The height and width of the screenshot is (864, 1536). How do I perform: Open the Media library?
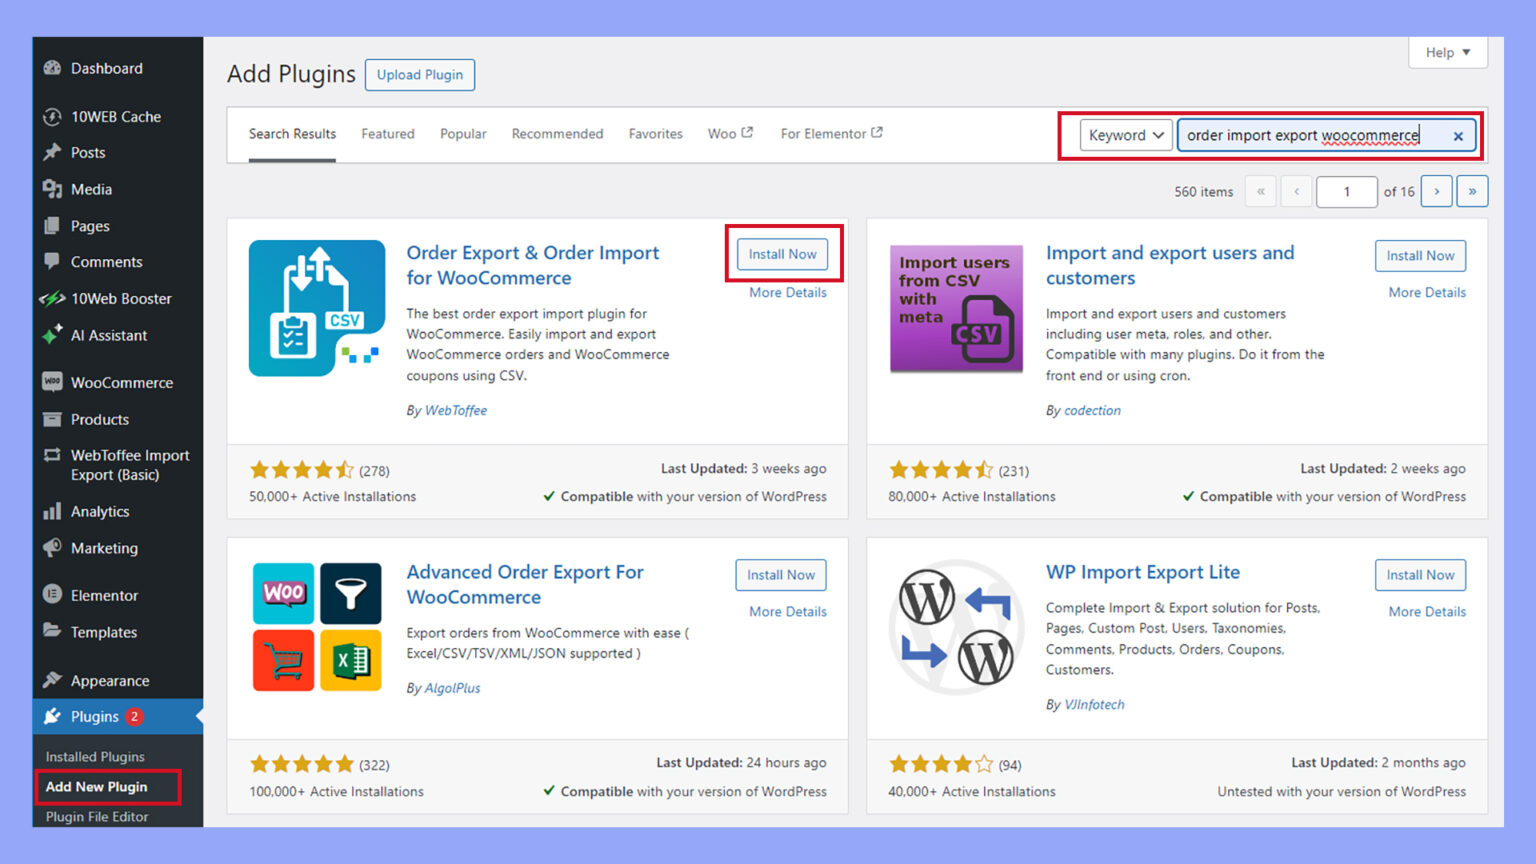91,189
